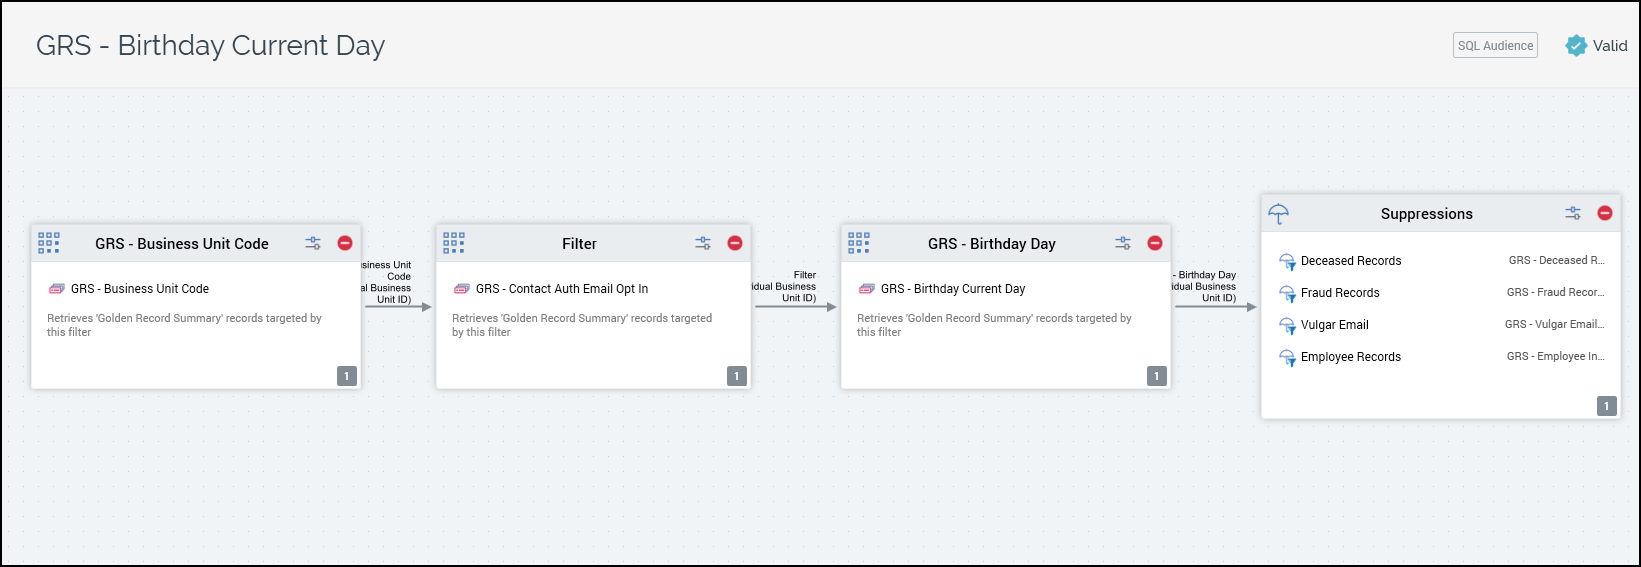Select GRS - Birthday Current Day filter item
This screenshot has height=567, width=1641.
pyautogui.click(x=952, y=289)
